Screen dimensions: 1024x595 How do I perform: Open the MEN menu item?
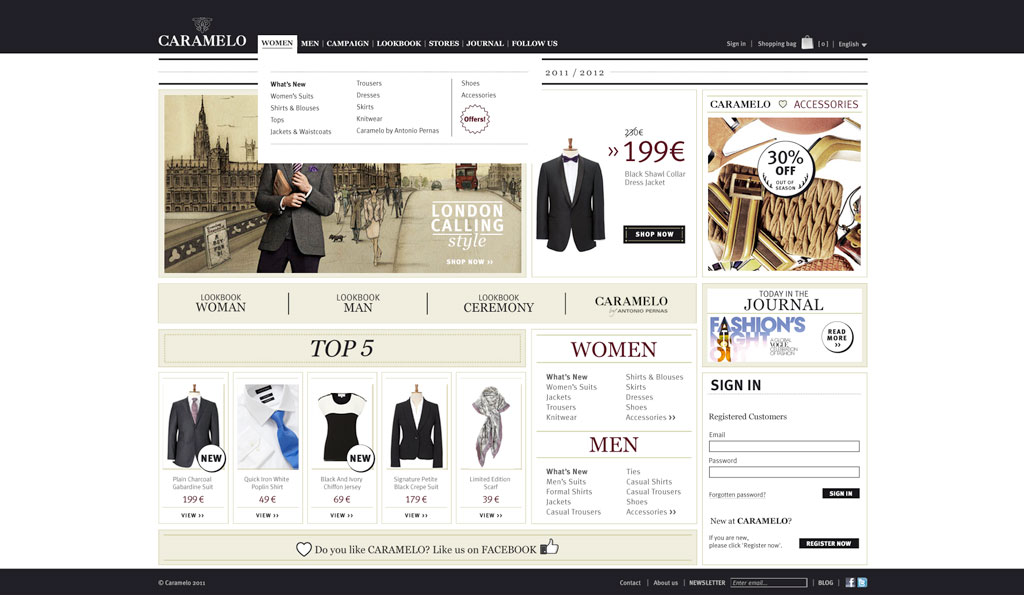pos(310,44)
